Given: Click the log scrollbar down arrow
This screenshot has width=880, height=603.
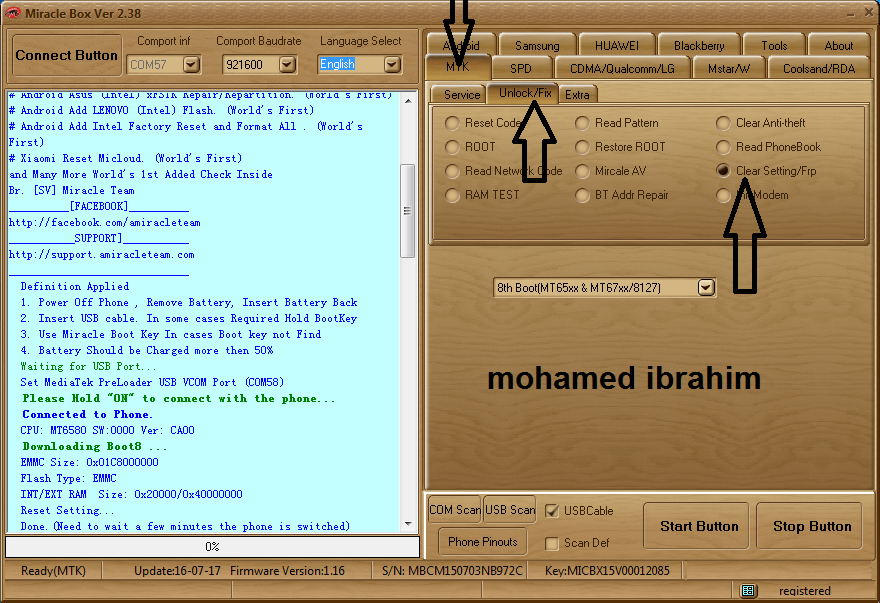Looking at the screenshot, I should (x=408, y=524).
